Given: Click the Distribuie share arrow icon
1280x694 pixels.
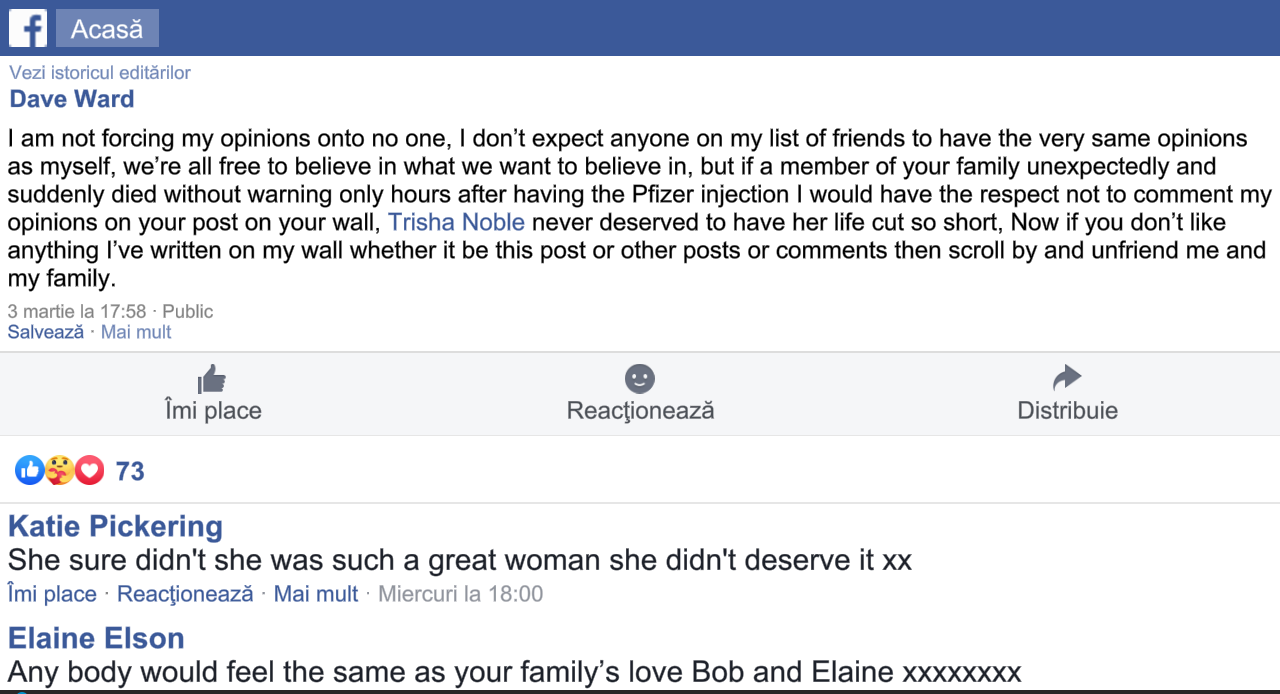Looking at the screenshot, I should [1067, 378].
